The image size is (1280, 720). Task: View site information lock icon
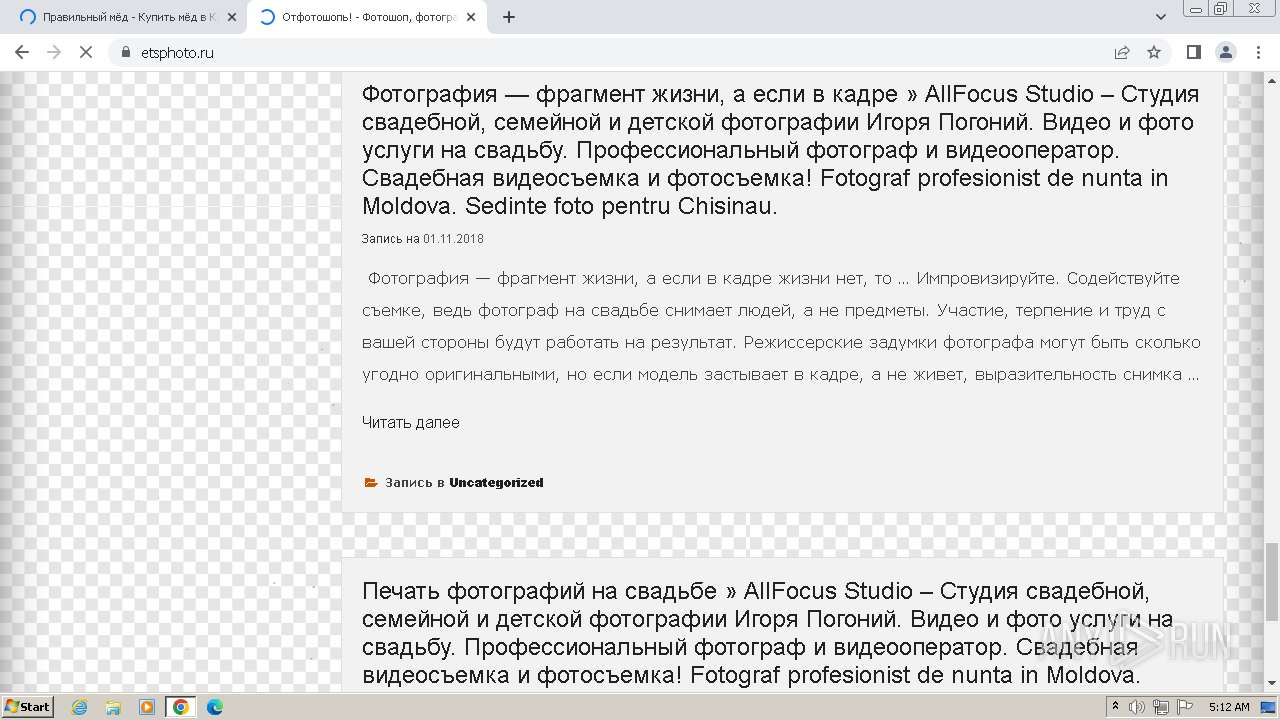coord(125,53)
